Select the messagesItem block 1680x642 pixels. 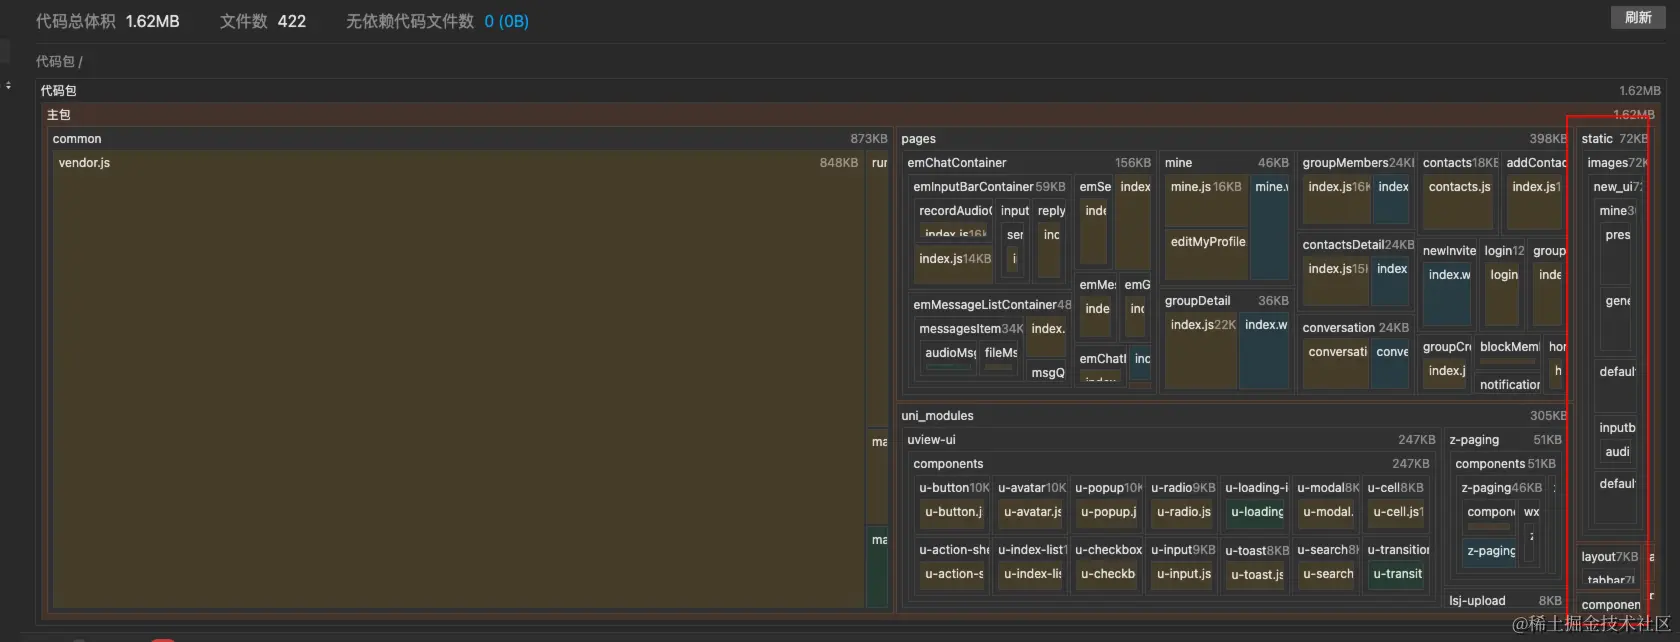[970, 328]
